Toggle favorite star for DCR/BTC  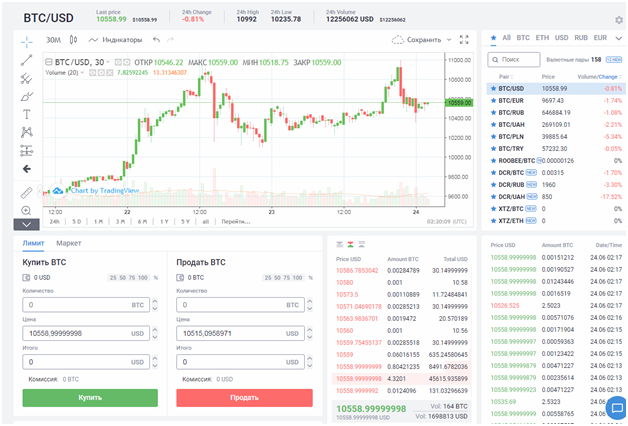click(x=493, y=173)
